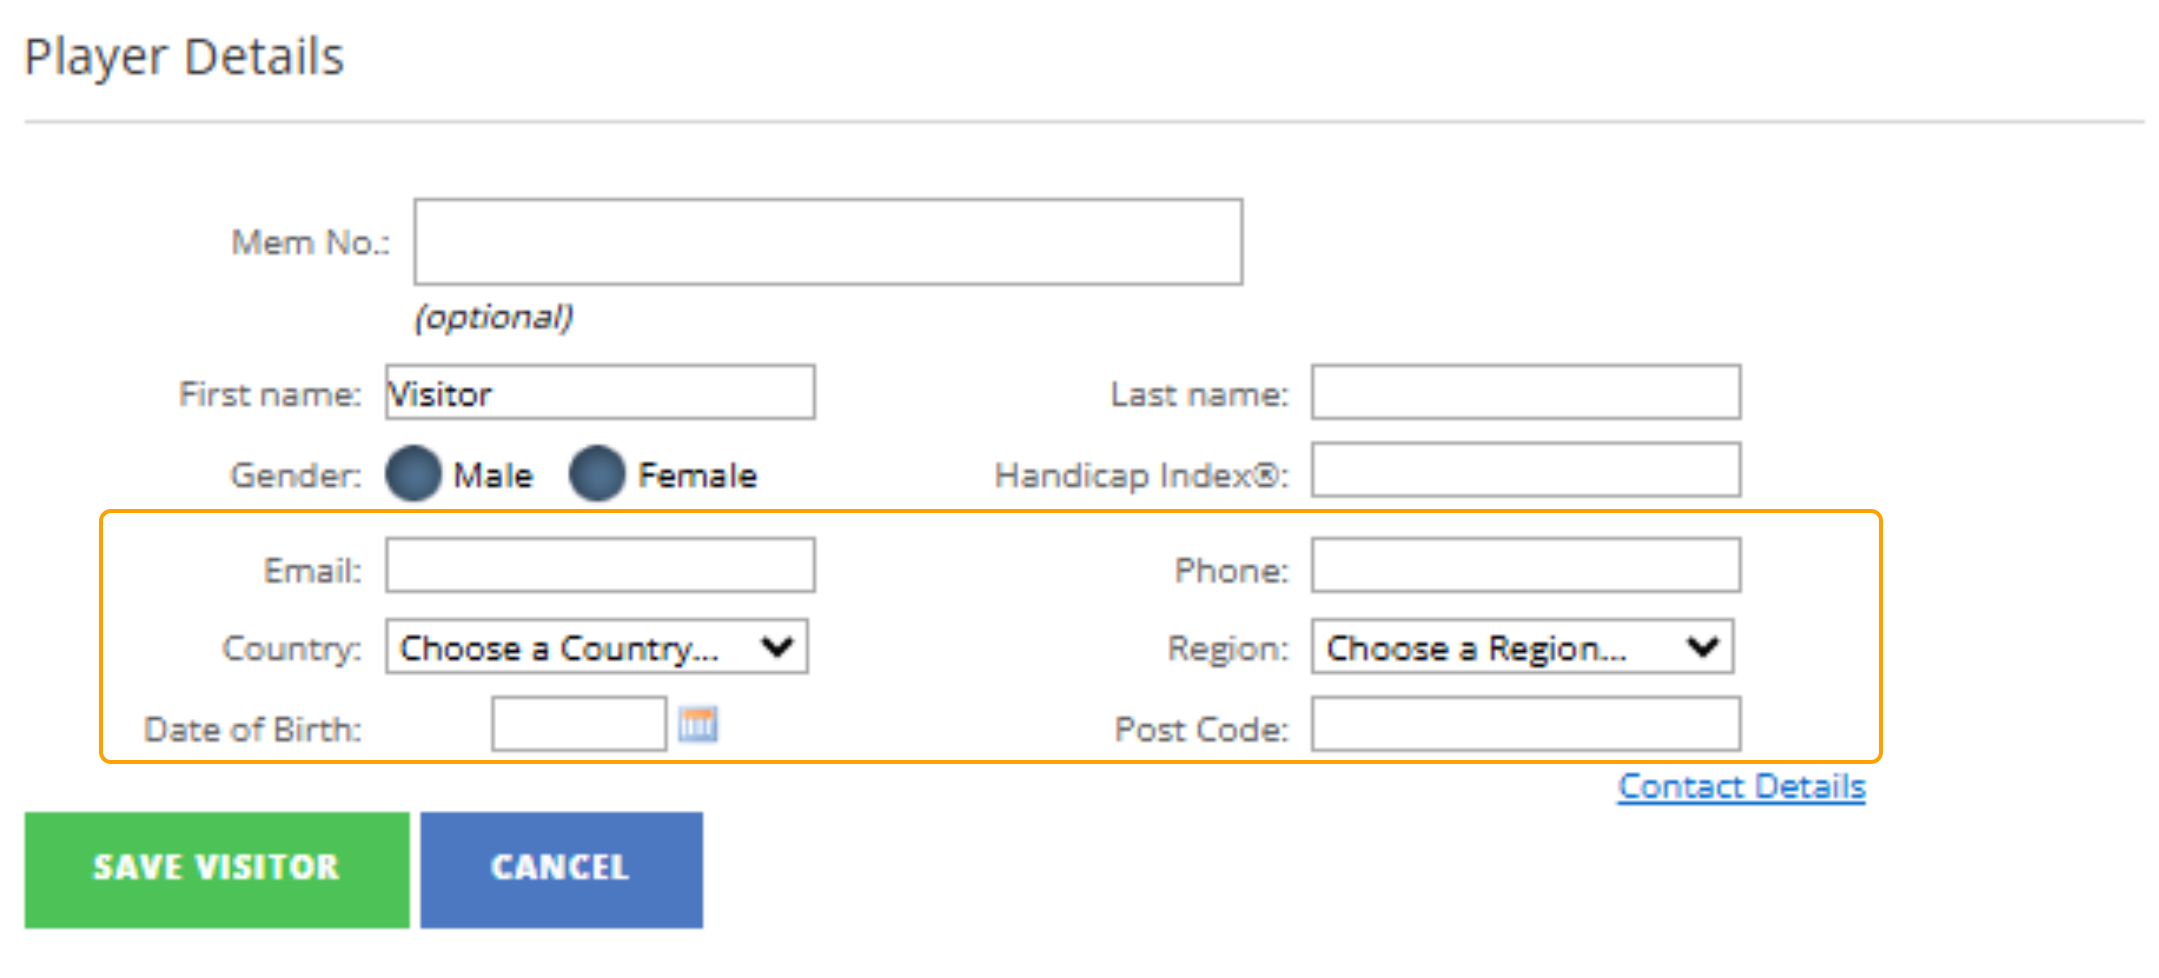Image resolution: width=2159 pixels, height=978 pixels.
Task: Select the Male gender option
Action: click(x=414, y=474)
